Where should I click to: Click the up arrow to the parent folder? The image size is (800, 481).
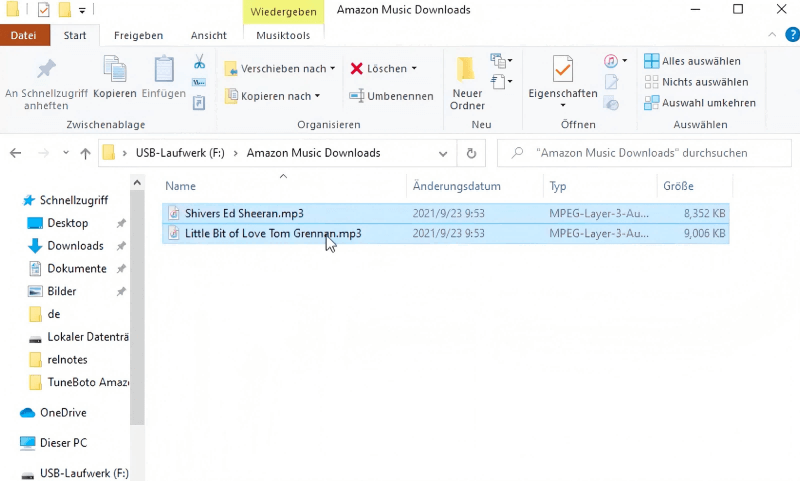(x=85, y=153)
